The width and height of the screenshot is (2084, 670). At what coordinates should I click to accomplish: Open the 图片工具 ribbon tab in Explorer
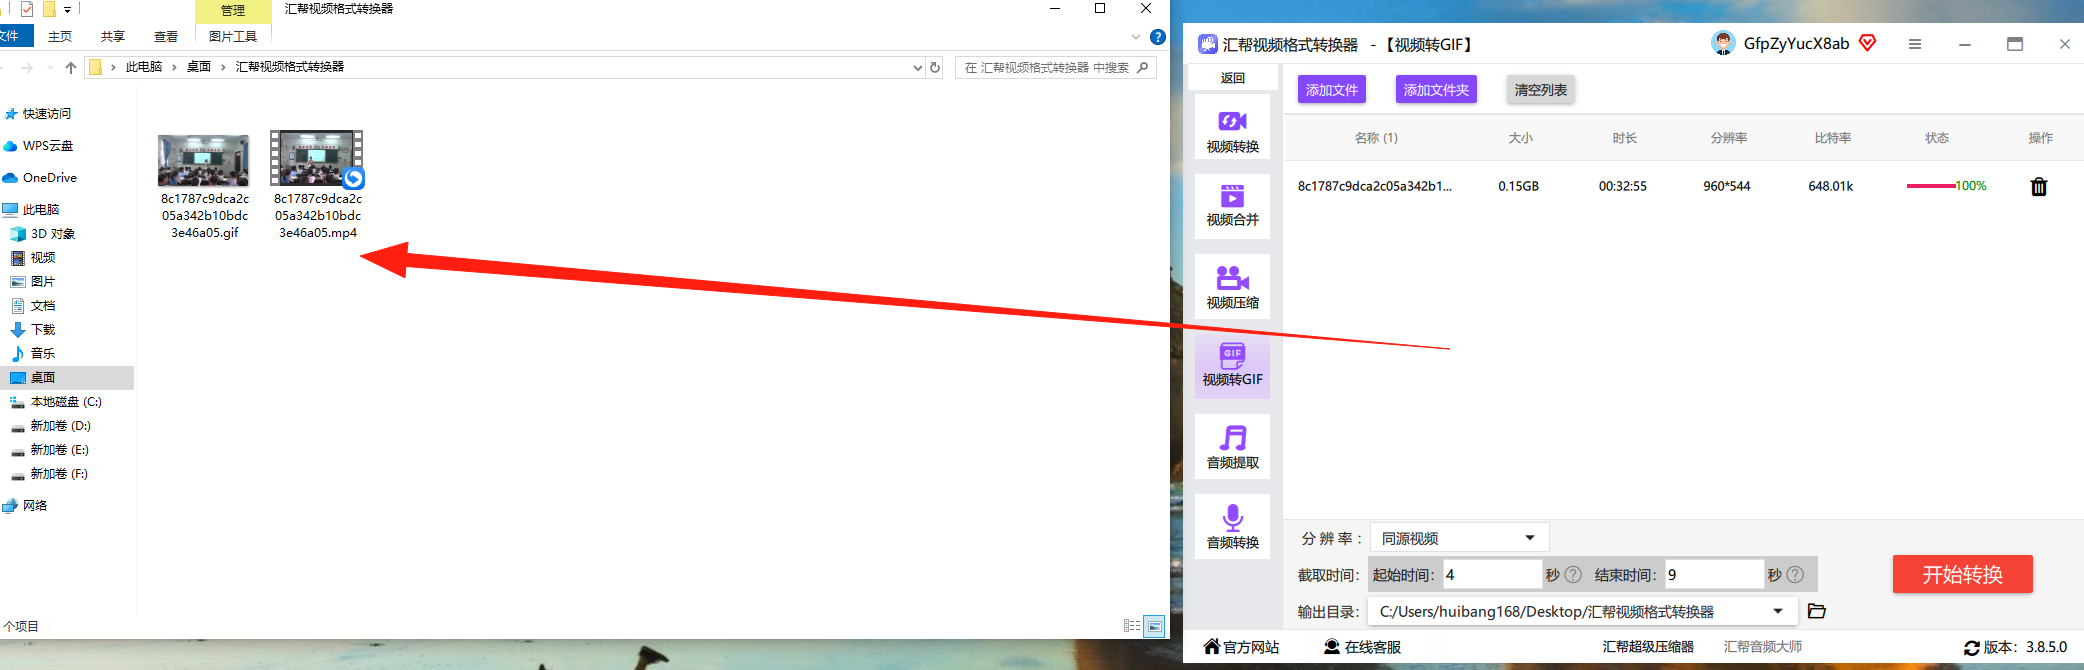click(x=233, y=36)
